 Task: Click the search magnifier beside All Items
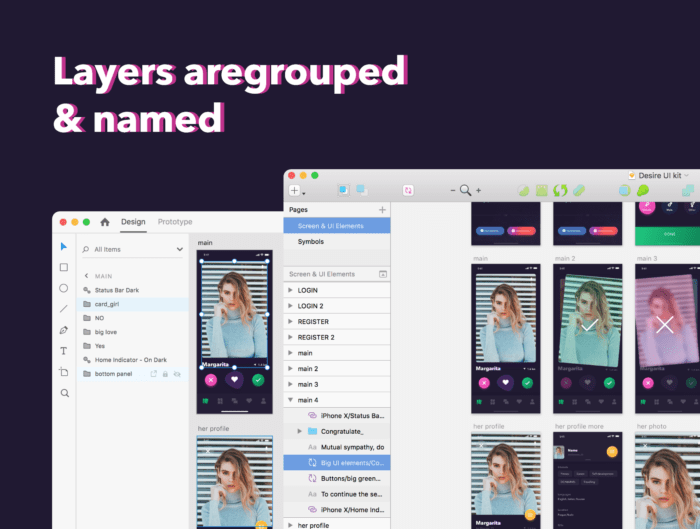click(x=86, y=250)
